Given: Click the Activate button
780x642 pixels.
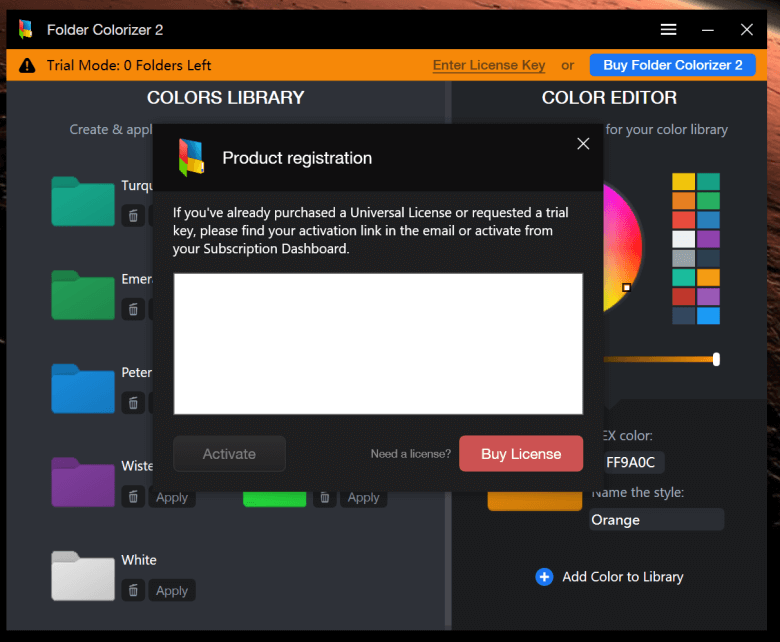Looking at the screenshot, I should tap(229, 454).
